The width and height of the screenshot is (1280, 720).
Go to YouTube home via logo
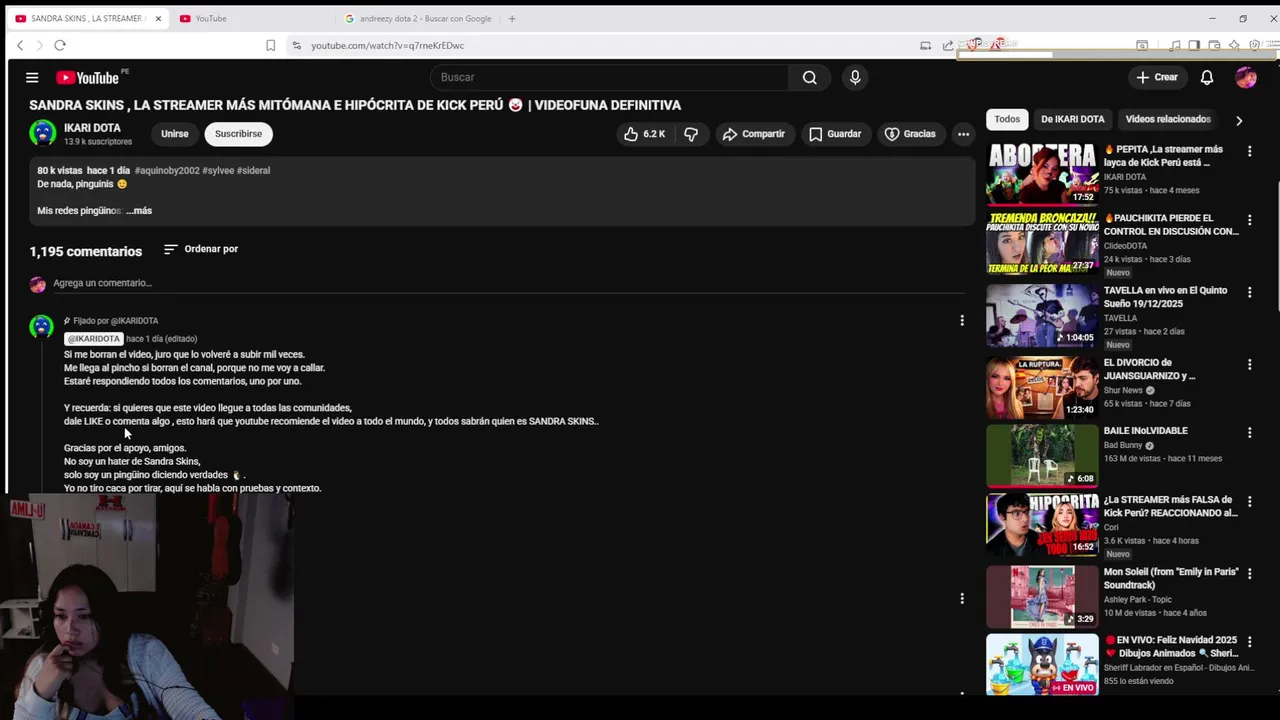[87, 77]
